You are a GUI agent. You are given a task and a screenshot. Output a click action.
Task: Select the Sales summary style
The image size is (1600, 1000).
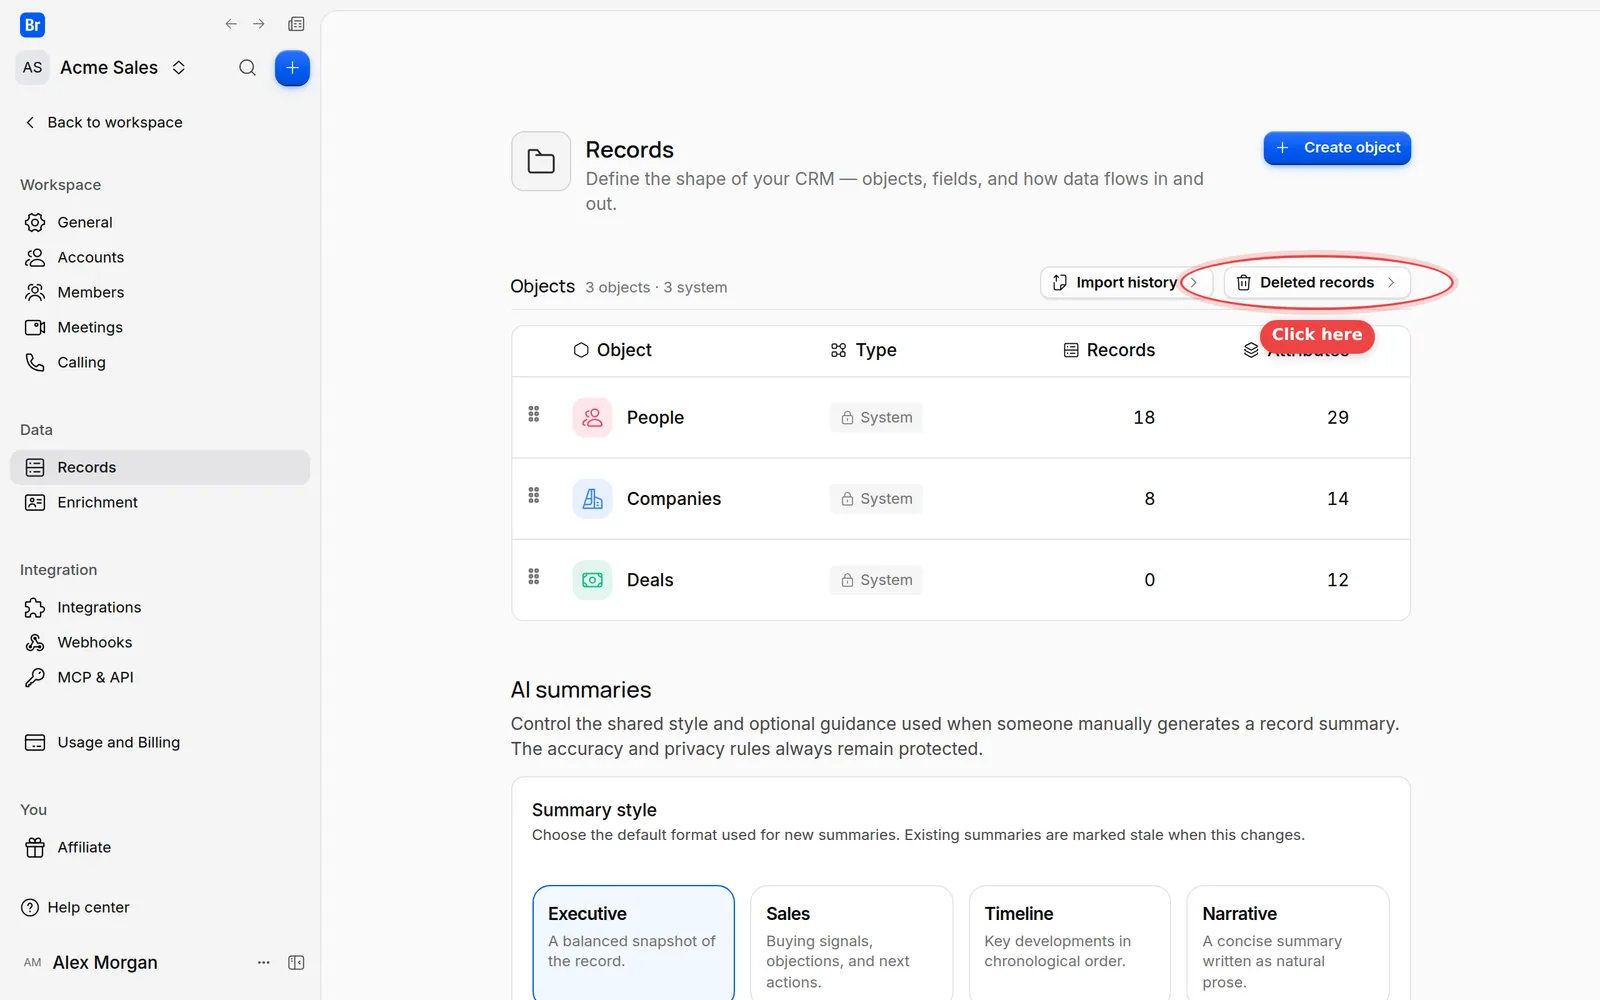pos(852,943)
